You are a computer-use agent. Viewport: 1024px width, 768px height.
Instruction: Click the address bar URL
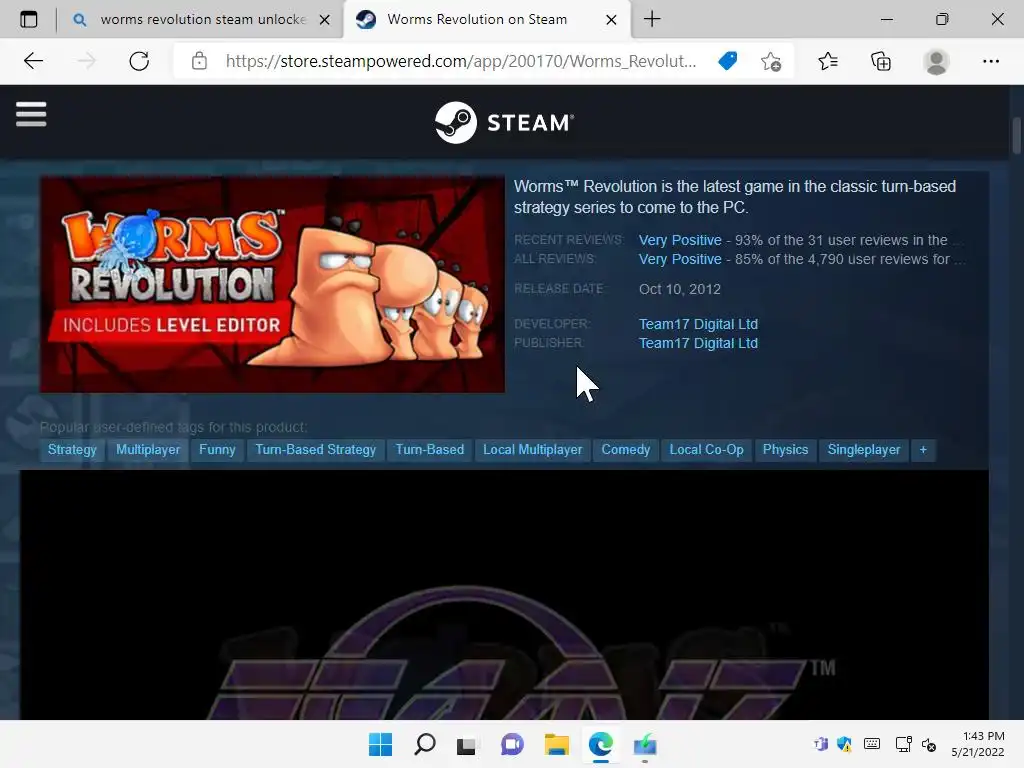point(460,61)
